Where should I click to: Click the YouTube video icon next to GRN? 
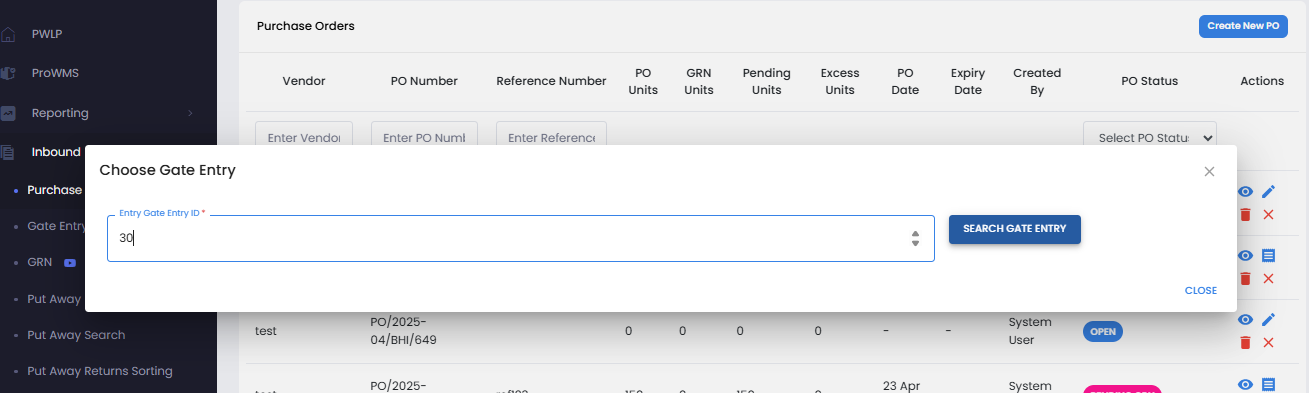point(70,262)
